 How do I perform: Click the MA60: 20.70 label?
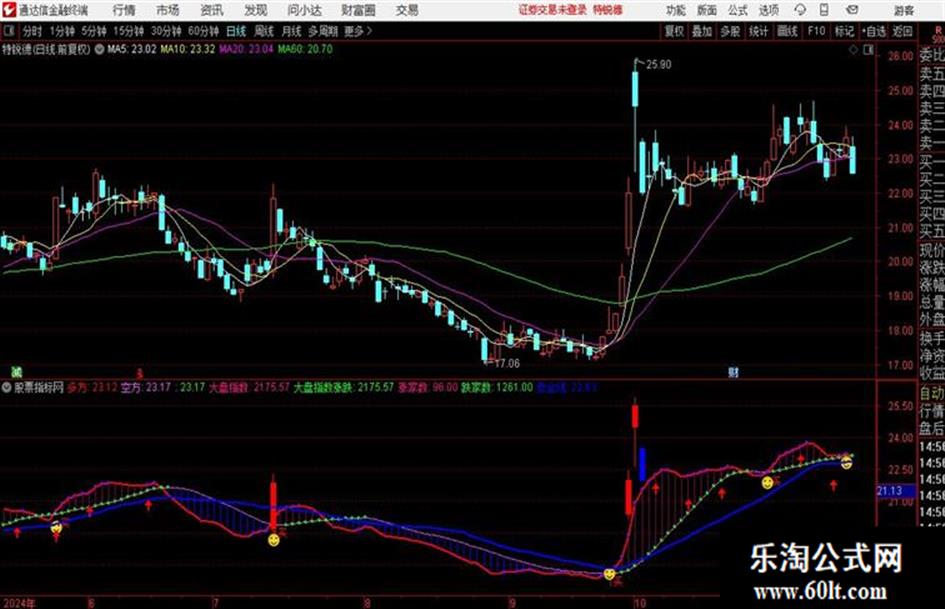coord(305,49)
